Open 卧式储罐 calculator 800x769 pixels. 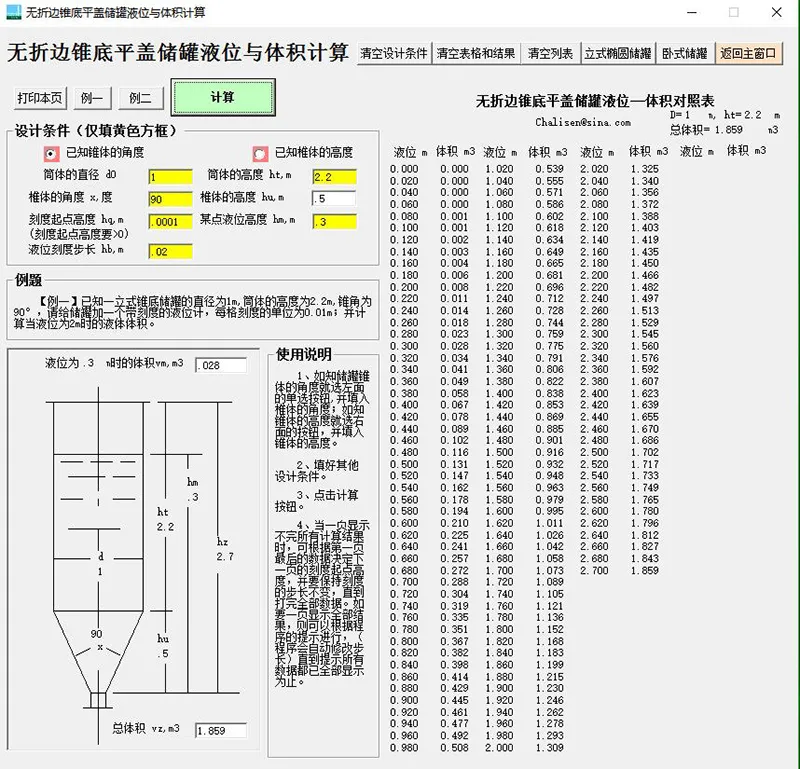point(685,53)
